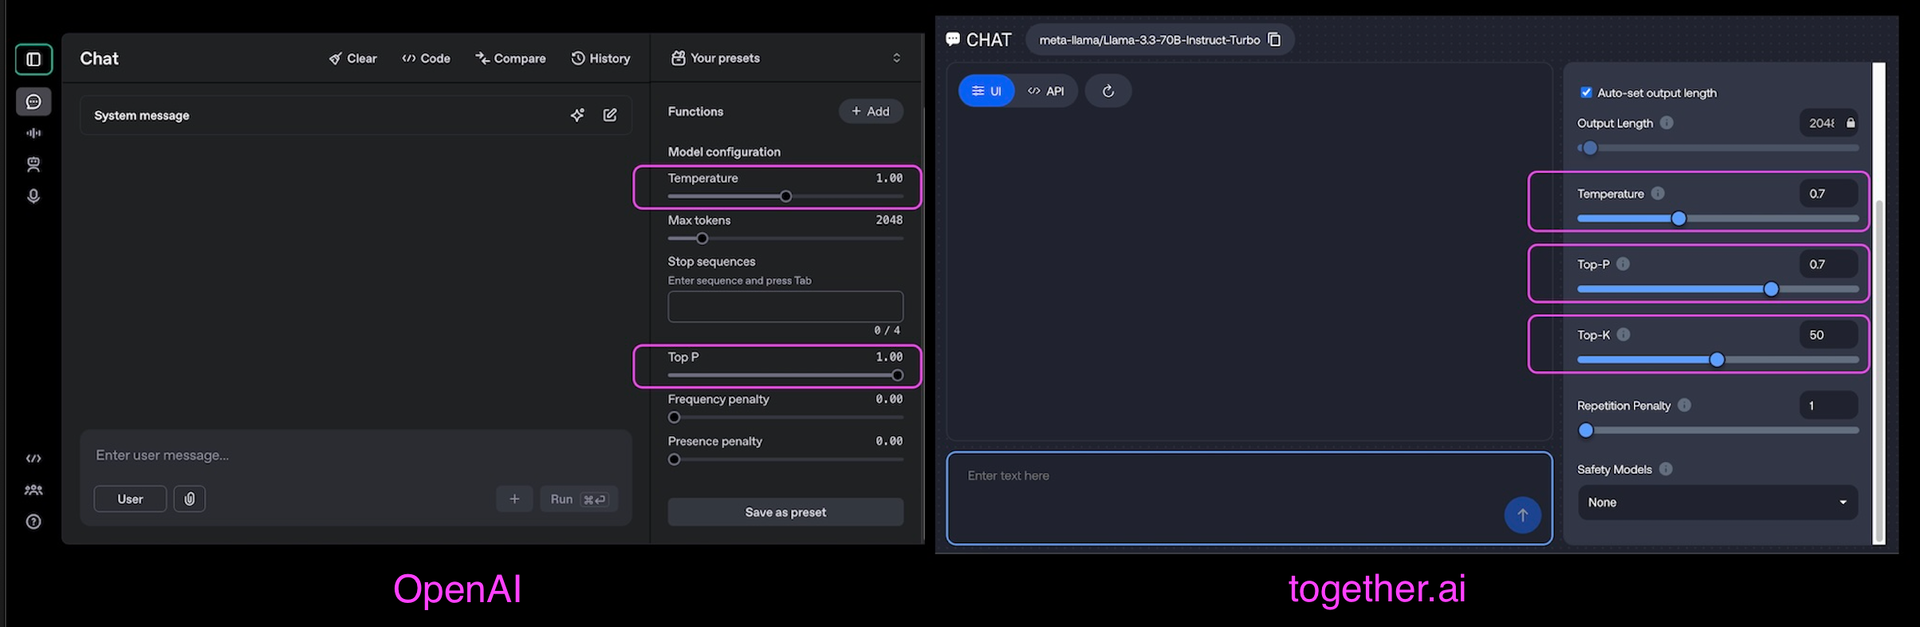Open the Your presets dropdown
The height and width of the screenshot is (627, 1920).
[x=786, y=58]
